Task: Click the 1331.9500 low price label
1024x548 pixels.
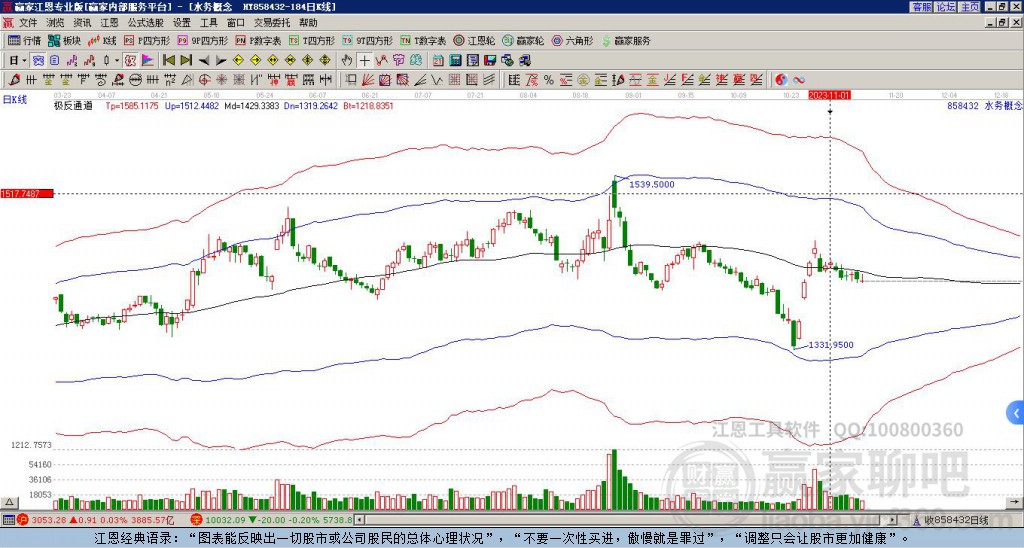Action: point(831,345)
